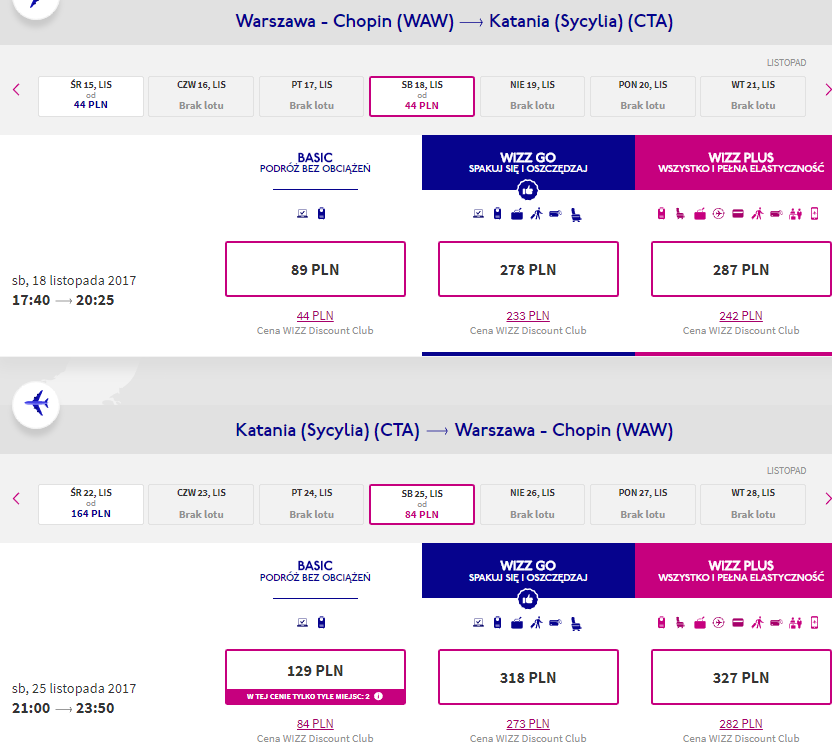This screenshot has height=743, width=832.
Task: Choose outbound WIZZ PLUS fare 287 PLN
Action: tap(741, 269)
